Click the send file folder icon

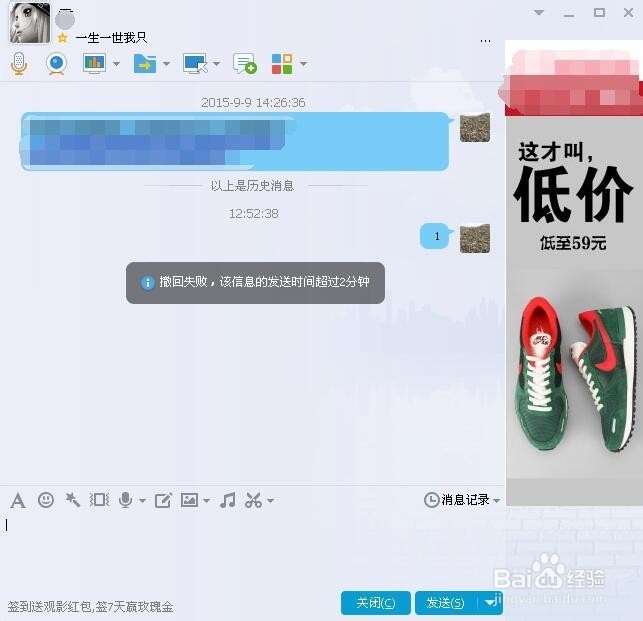pos(145,64)
